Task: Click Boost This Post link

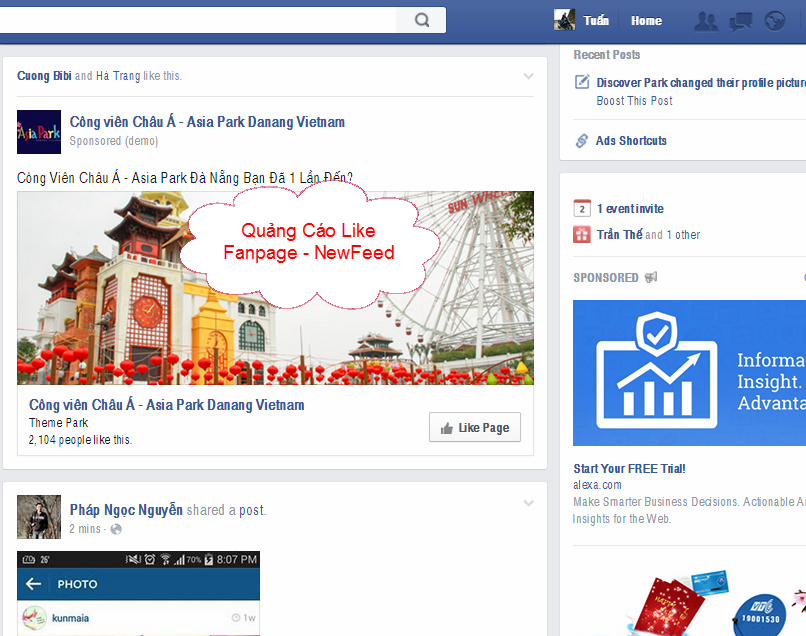Action: (634, 101)
